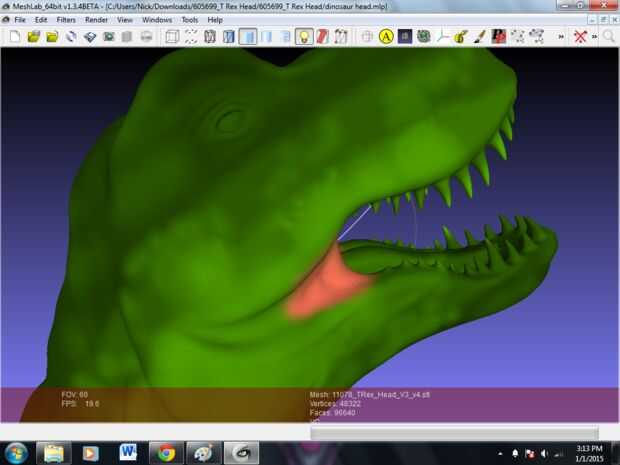Viewport: 620px width, 465px height.
Task: Open the Tools menu
Action: (189, 20)
